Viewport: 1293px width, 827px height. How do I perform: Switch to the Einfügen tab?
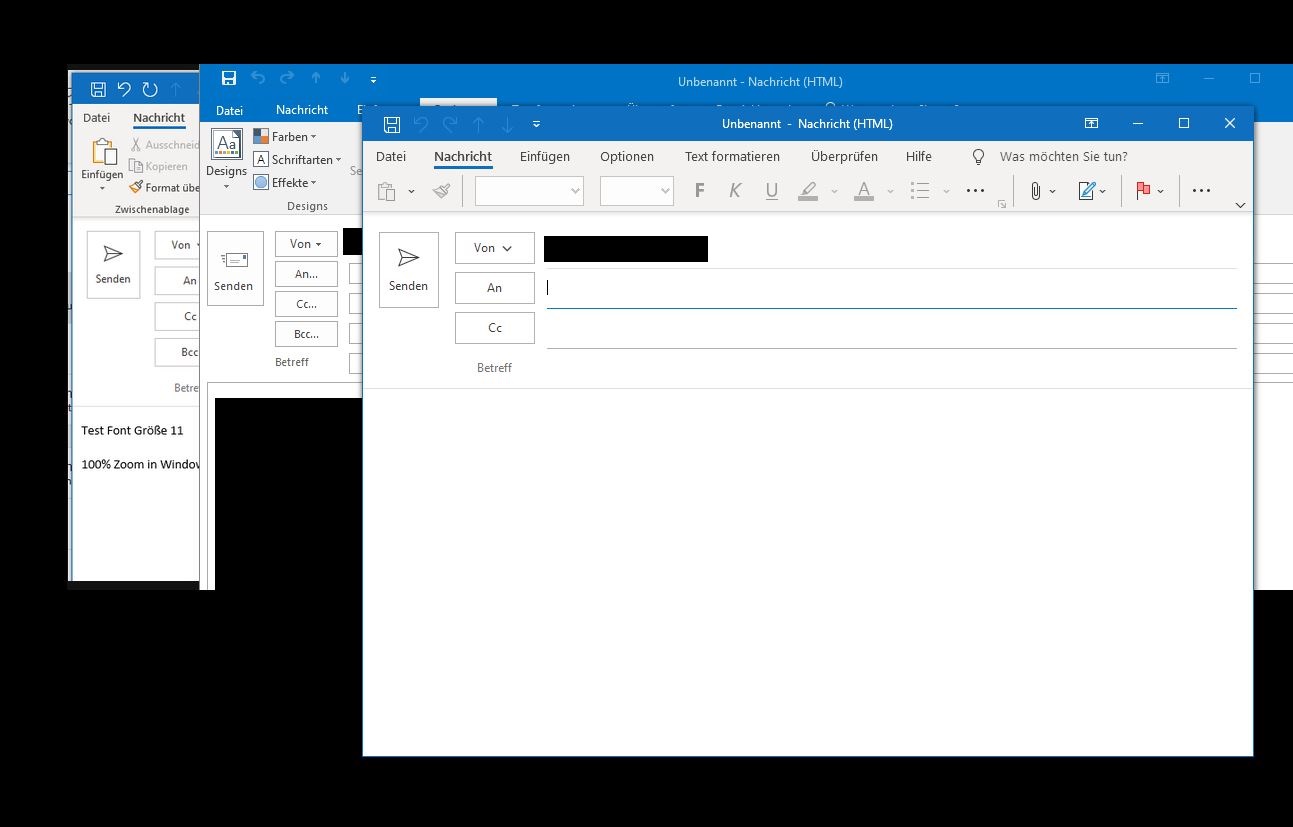(x=545, y=157)
